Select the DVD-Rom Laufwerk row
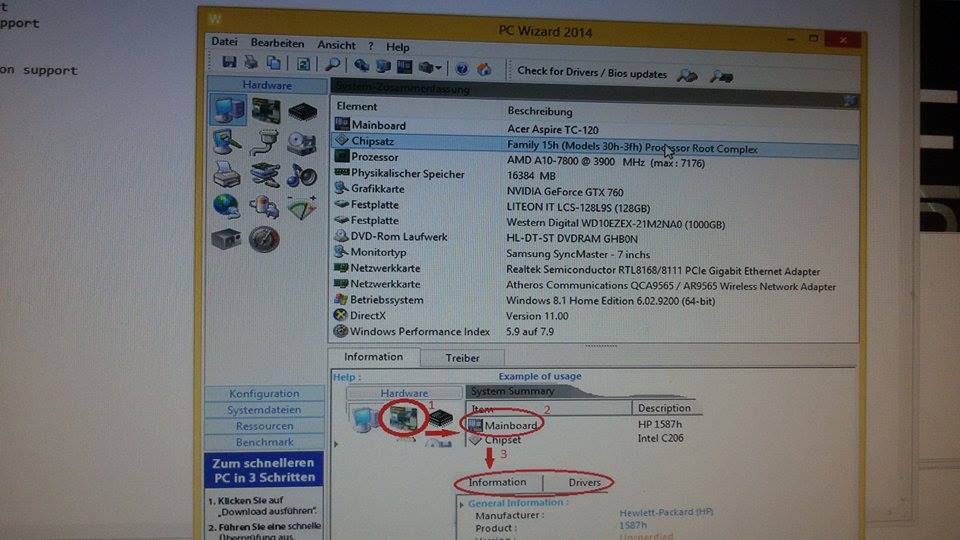The image size is (960, 540). [x=594, y=238]
